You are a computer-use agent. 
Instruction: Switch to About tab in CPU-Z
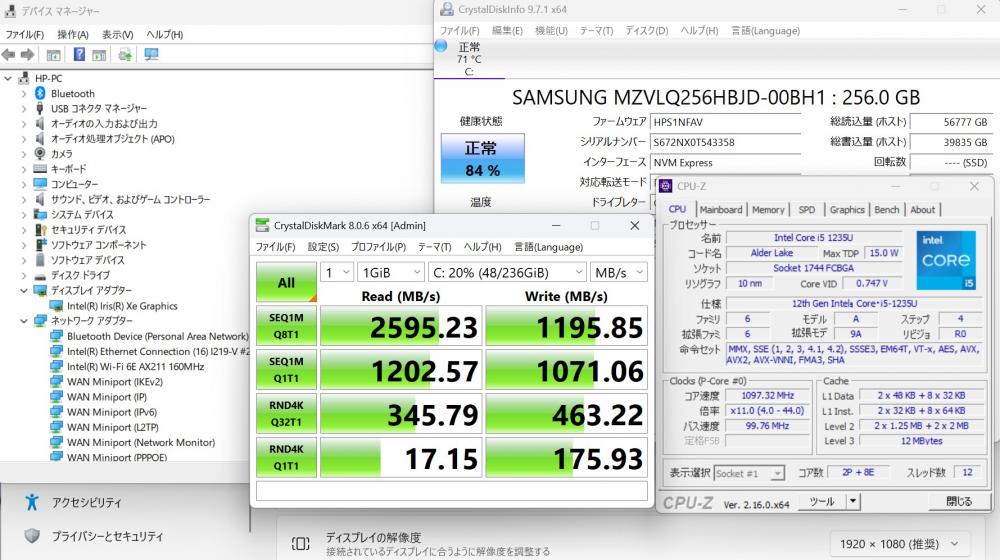[x=922, y=210]
